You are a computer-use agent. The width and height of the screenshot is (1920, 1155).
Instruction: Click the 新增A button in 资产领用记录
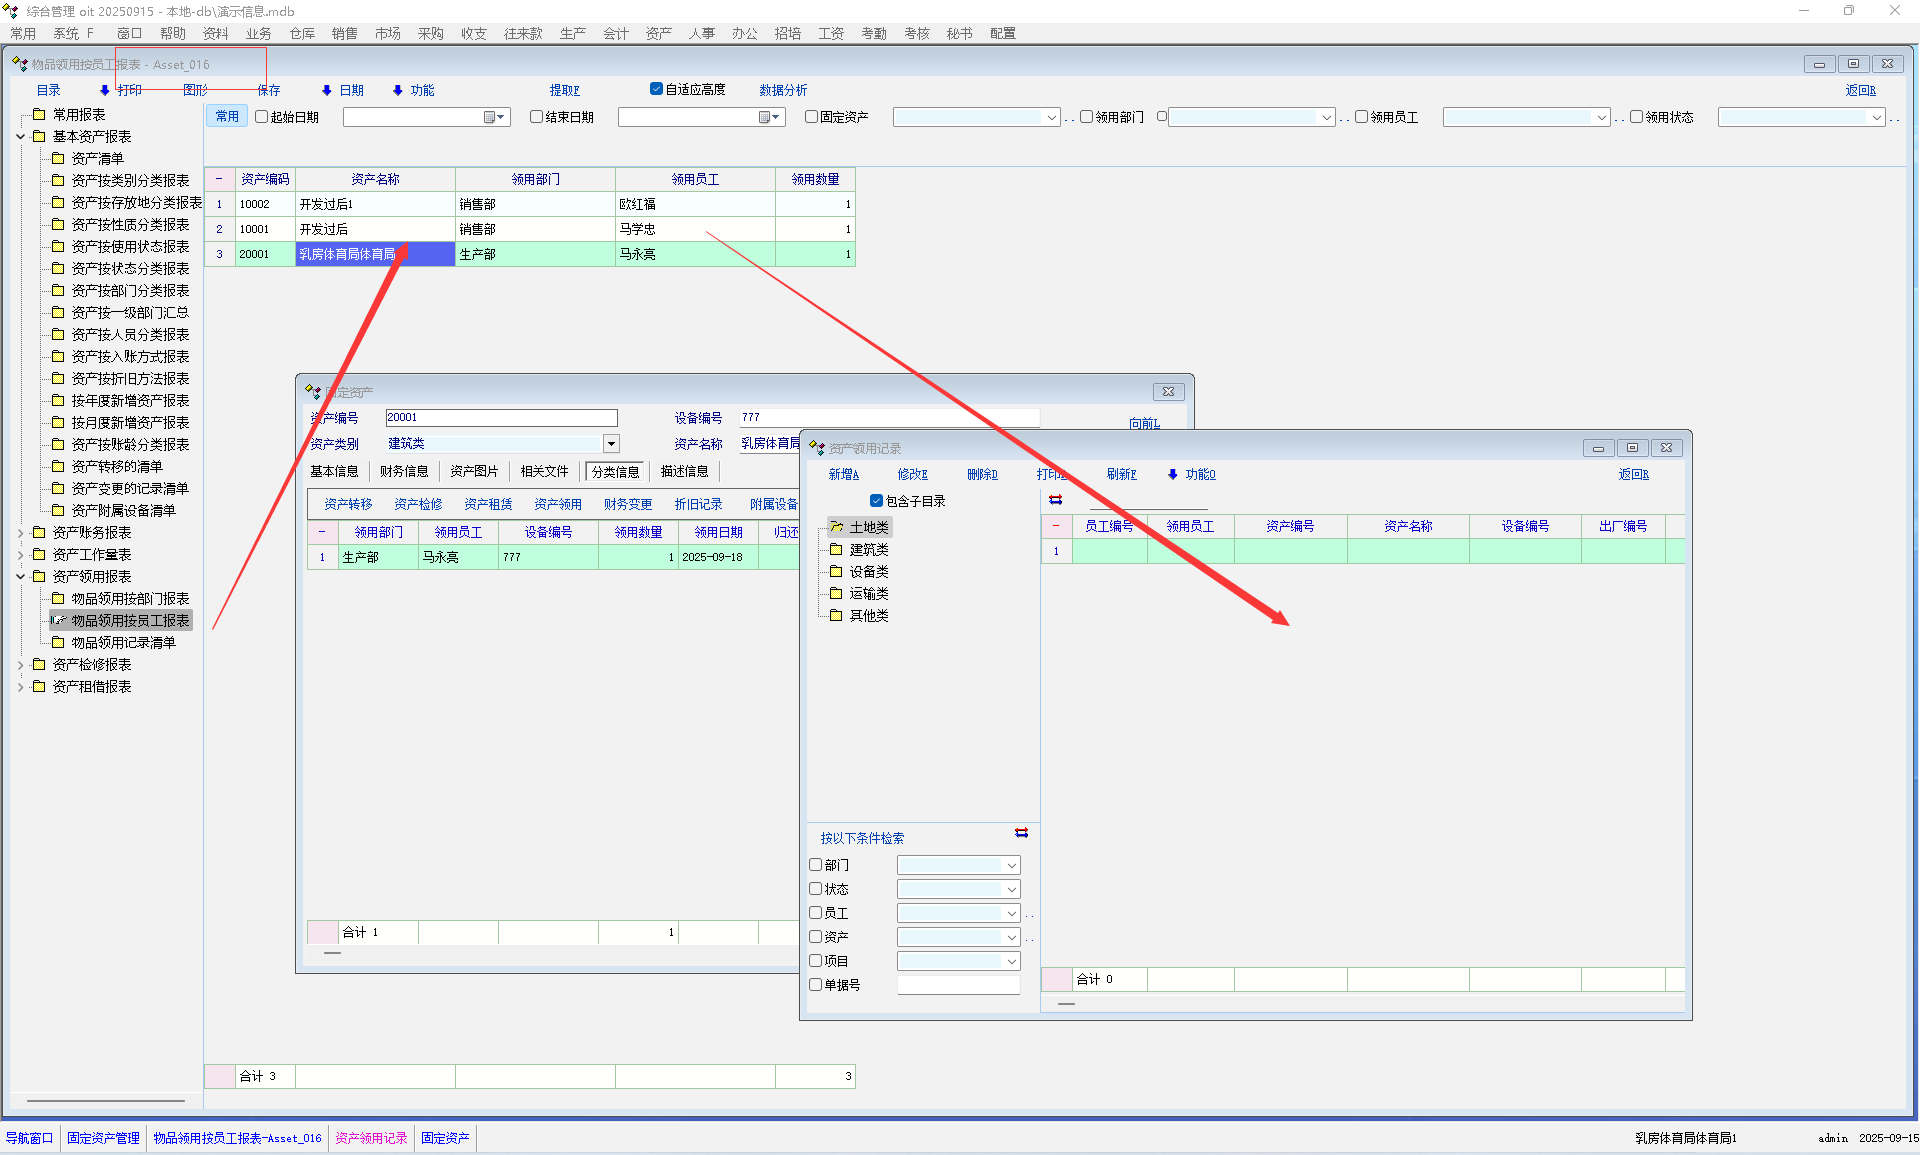(x=843, y=474)
